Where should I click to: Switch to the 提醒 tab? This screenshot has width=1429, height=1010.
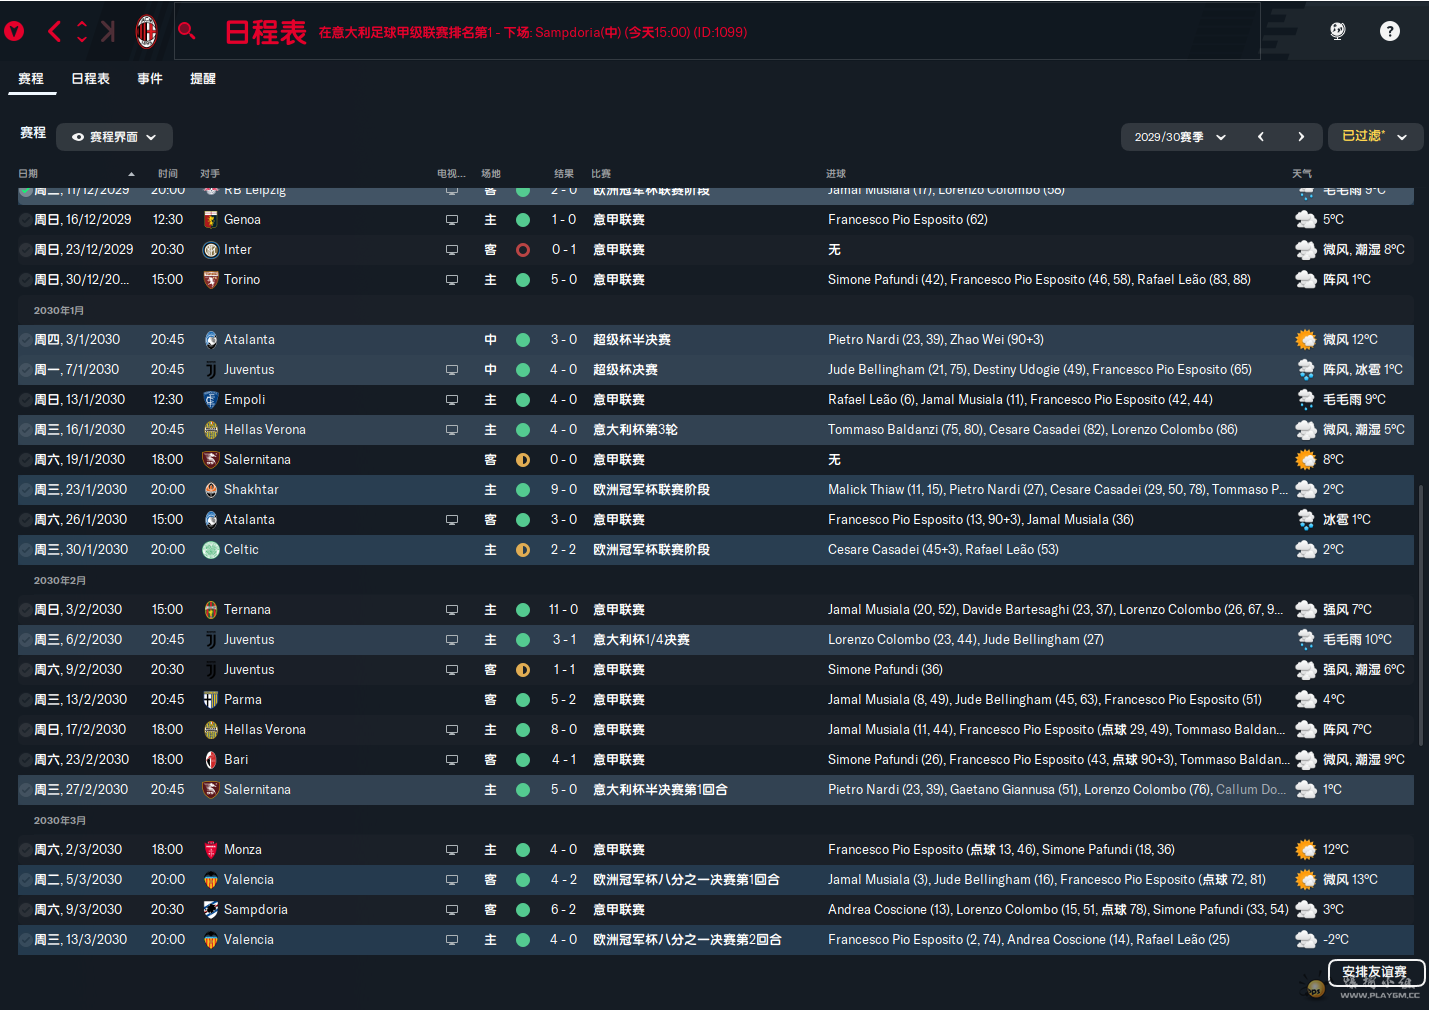[x=203, y=79]
